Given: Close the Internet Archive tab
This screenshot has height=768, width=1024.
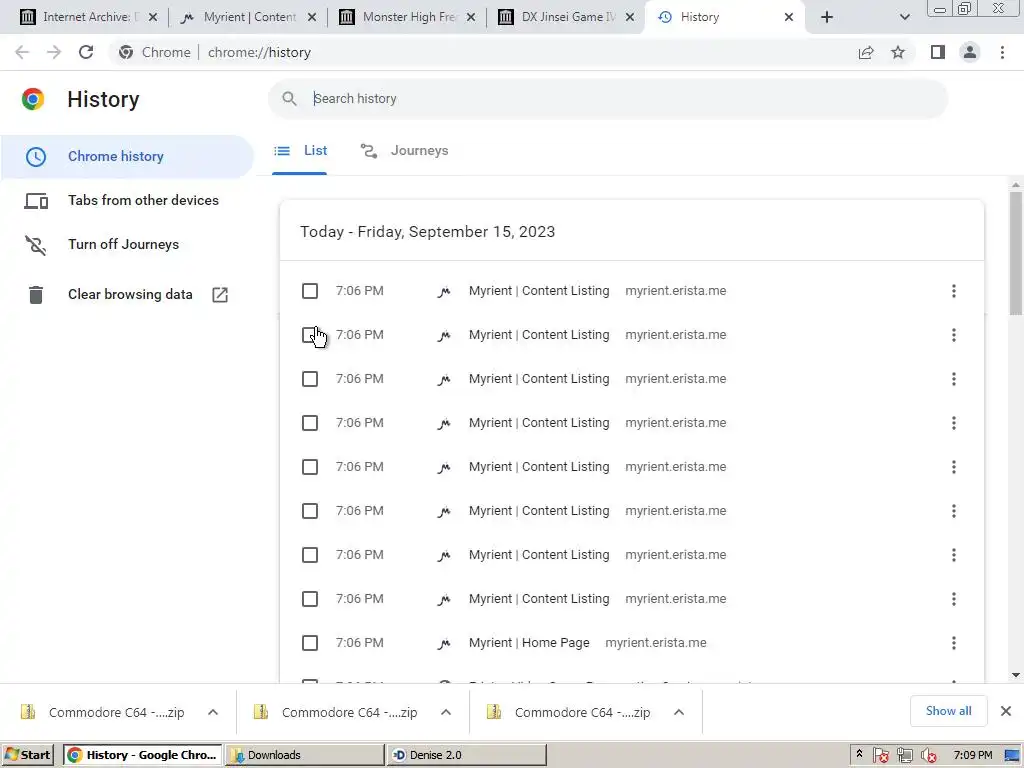Looking at the screenshot, I should click(x=153, y=17).
